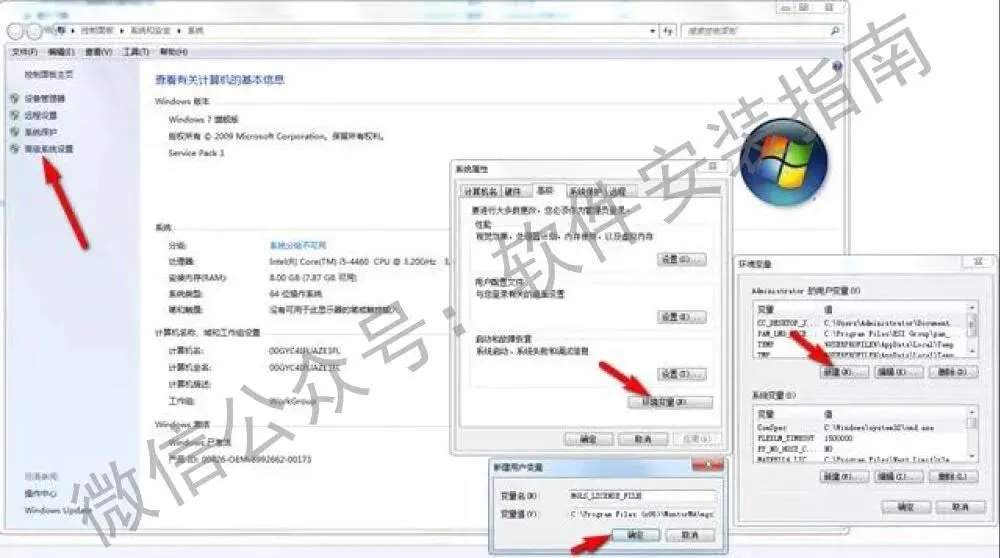Click the blue help question-mark icon
Image resolution: width=1000 pixels, height=558 pixels.
837,66
